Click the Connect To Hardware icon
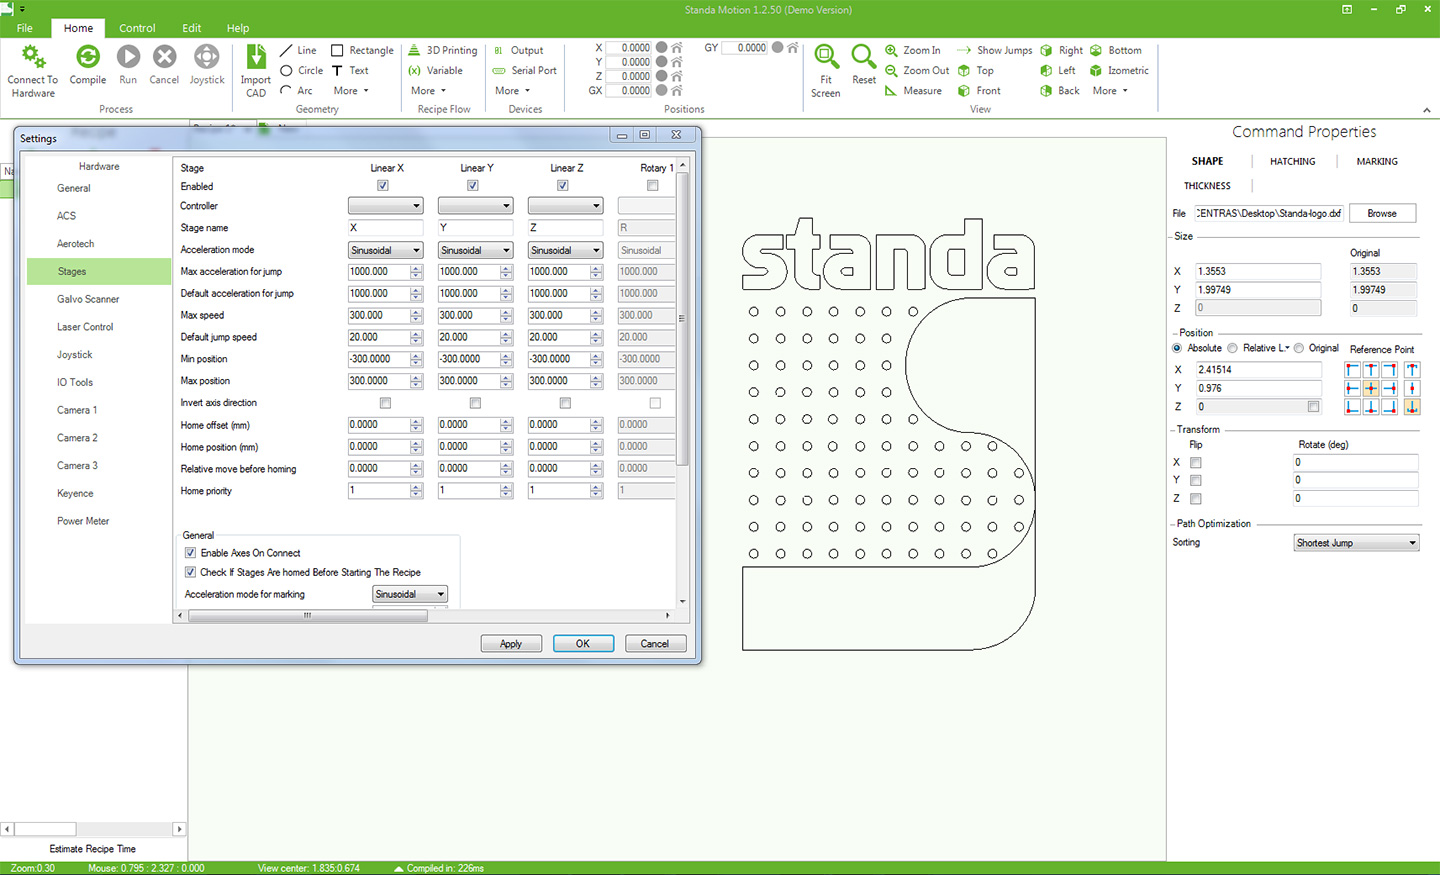 [x=33, y=57]
